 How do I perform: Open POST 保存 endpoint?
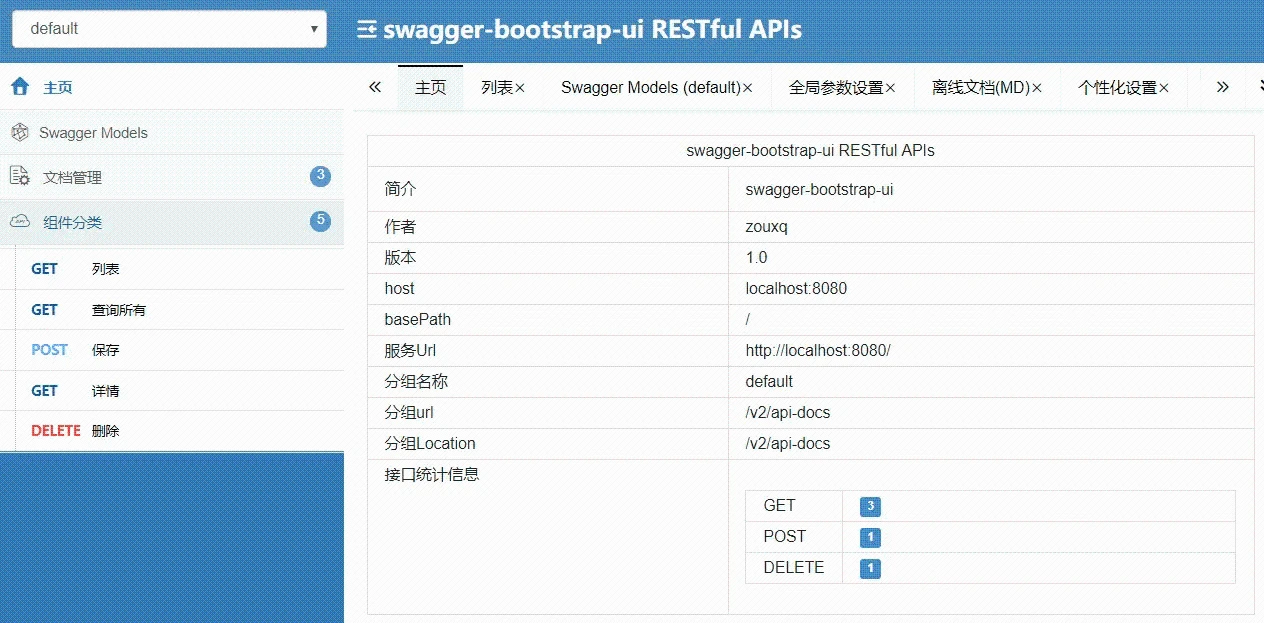[x=180, y=350]
